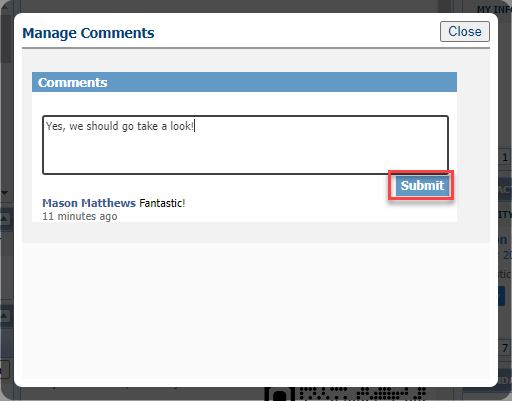
Task: Submit the typed comment
Action: click(x=422, y=185)
